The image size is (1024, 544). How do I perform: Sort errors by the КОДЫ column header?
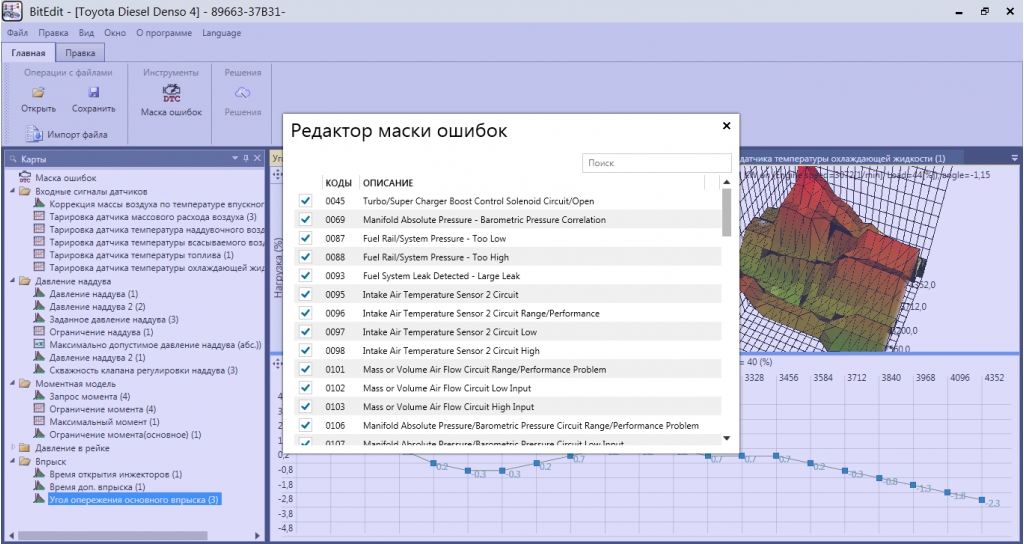click(x=339, y=183)
